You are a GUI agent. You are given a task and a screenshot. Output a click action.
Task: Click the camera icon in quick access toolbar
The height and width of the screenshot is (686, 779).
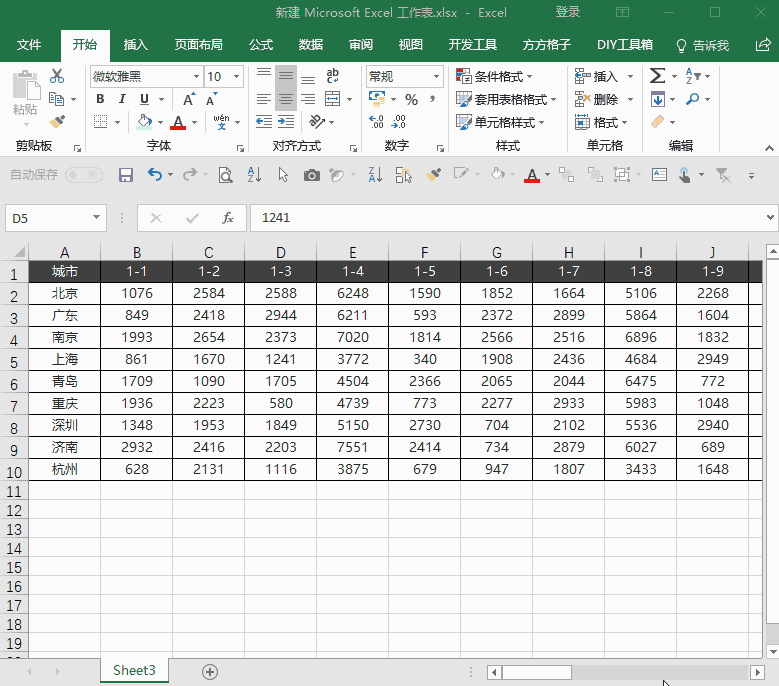coord(312,175)
